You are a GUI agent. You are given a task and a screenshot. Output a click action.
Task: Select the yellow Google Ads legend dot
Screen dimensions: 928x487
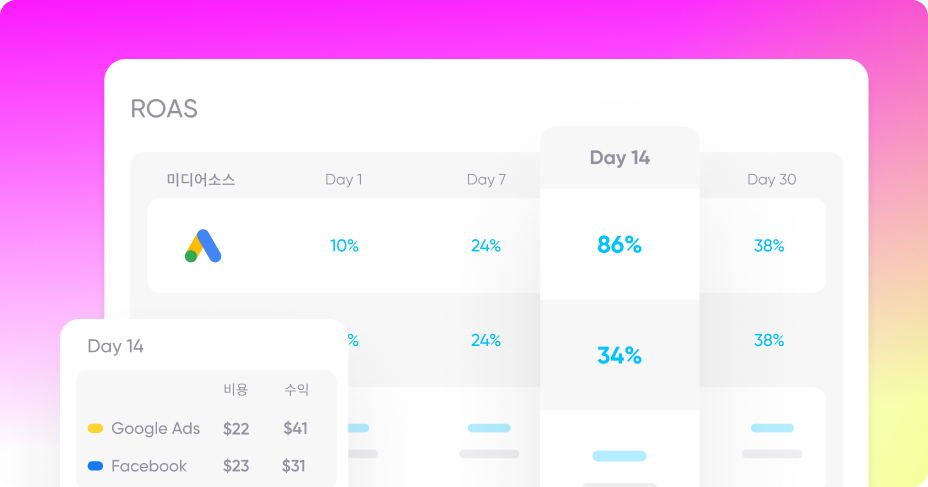(95, 428)
